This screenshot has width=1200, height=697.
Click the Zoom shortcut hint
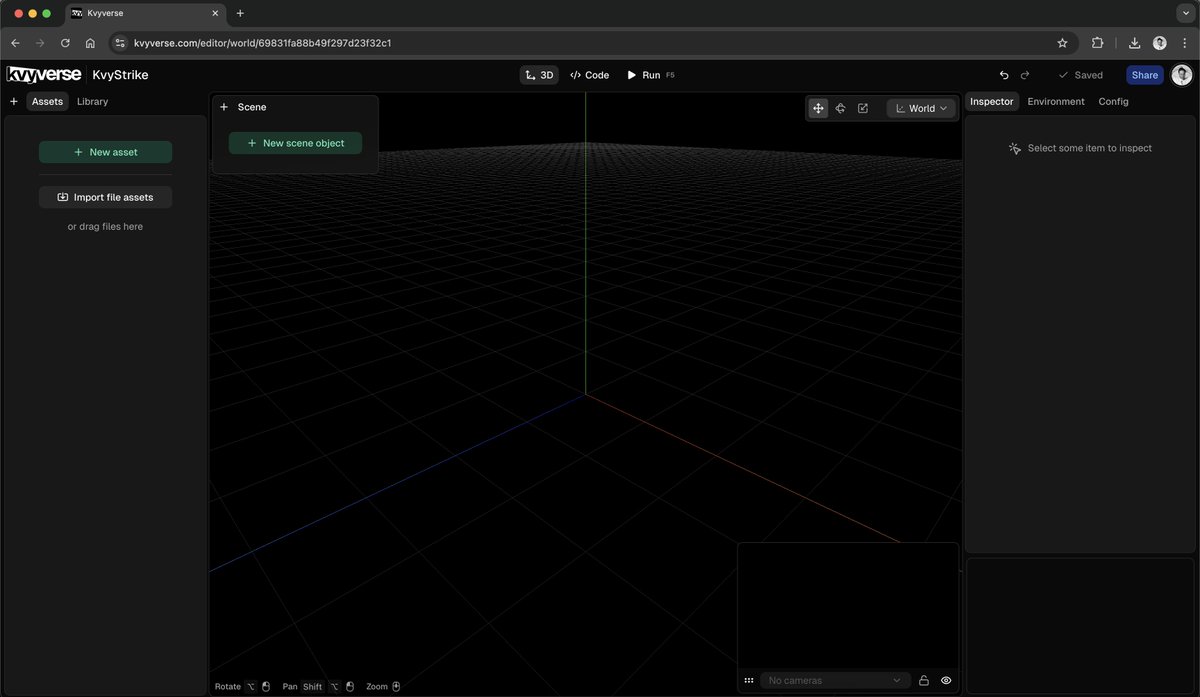[383, 686]
